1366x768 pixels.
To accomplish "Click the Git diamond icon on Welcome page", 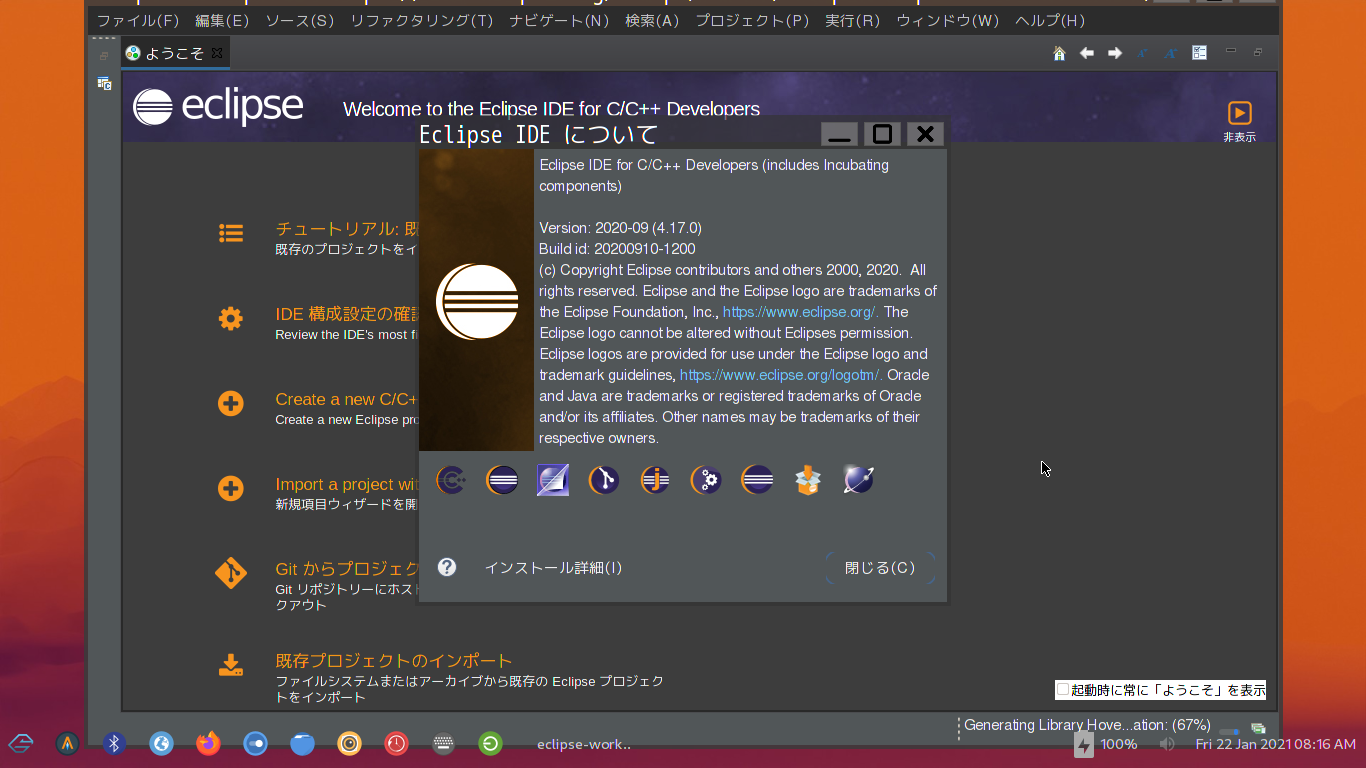I will point(231,574).
